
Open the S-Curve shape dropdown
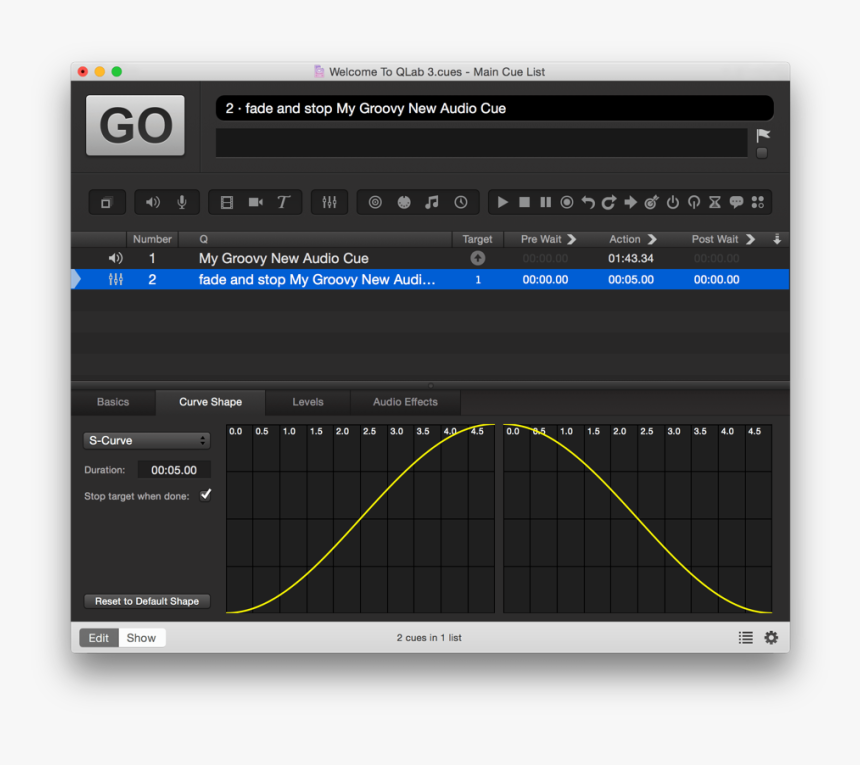(146, 440)
